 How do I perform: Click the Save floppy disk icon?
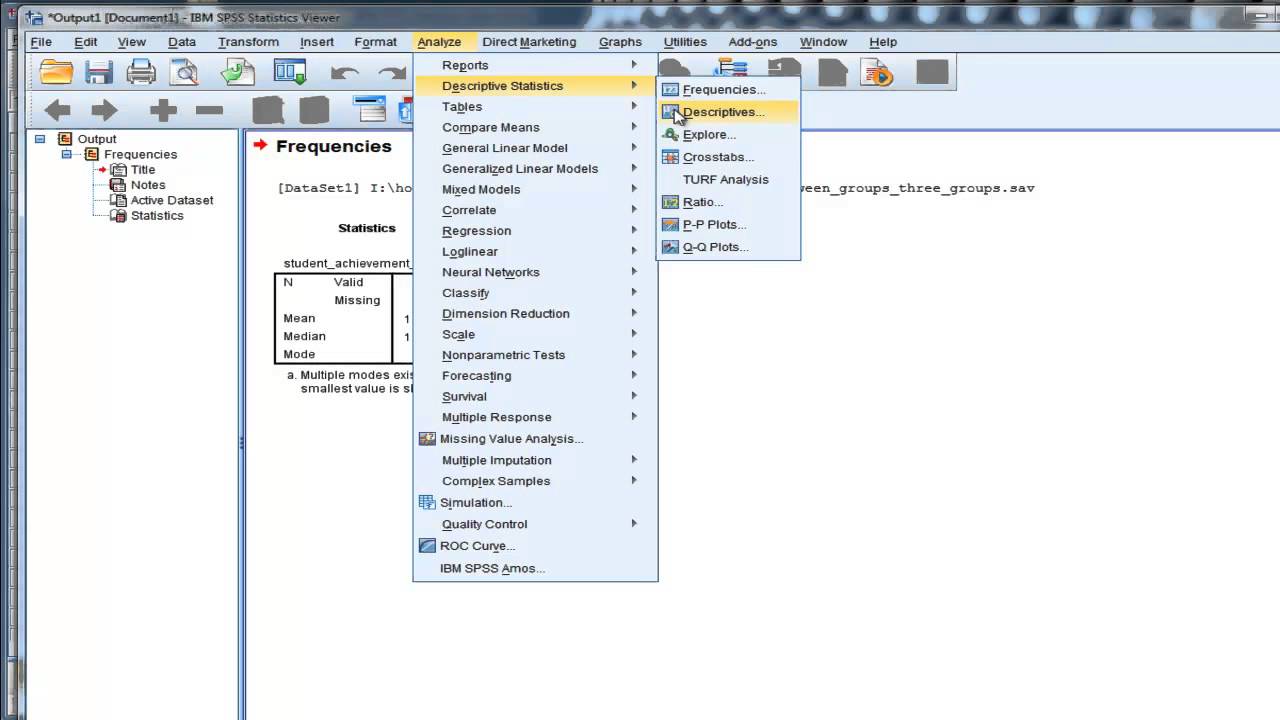(98, 72)
